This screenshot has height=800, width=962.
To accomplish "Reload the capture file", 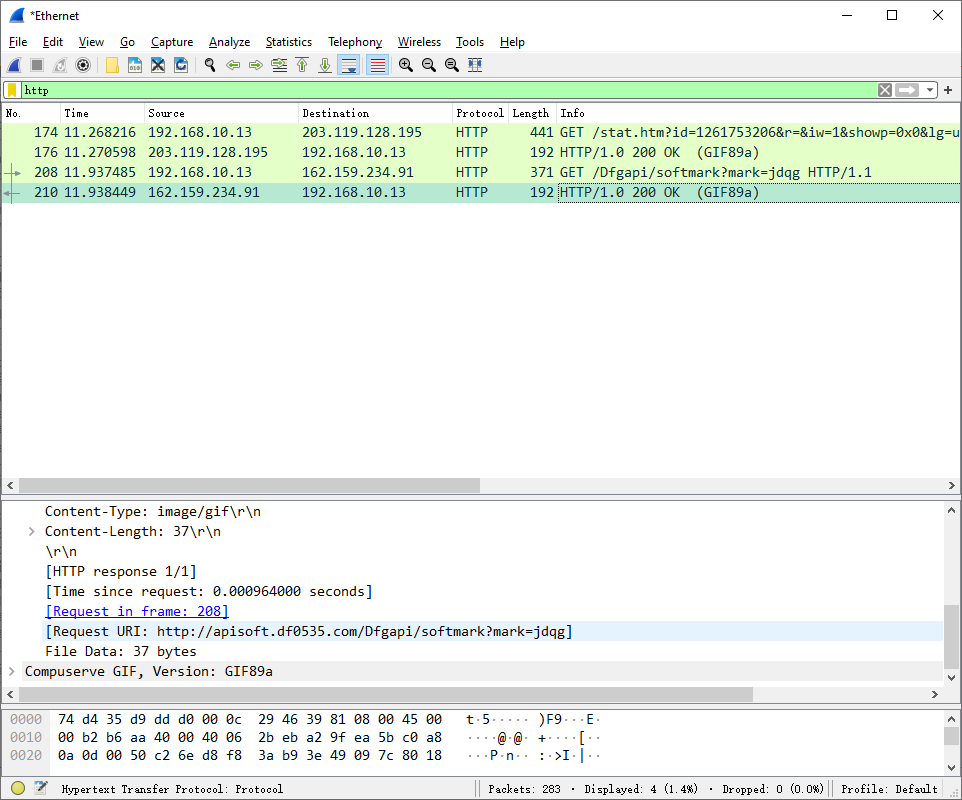I will pyautogui.click(x=181, y=65).
